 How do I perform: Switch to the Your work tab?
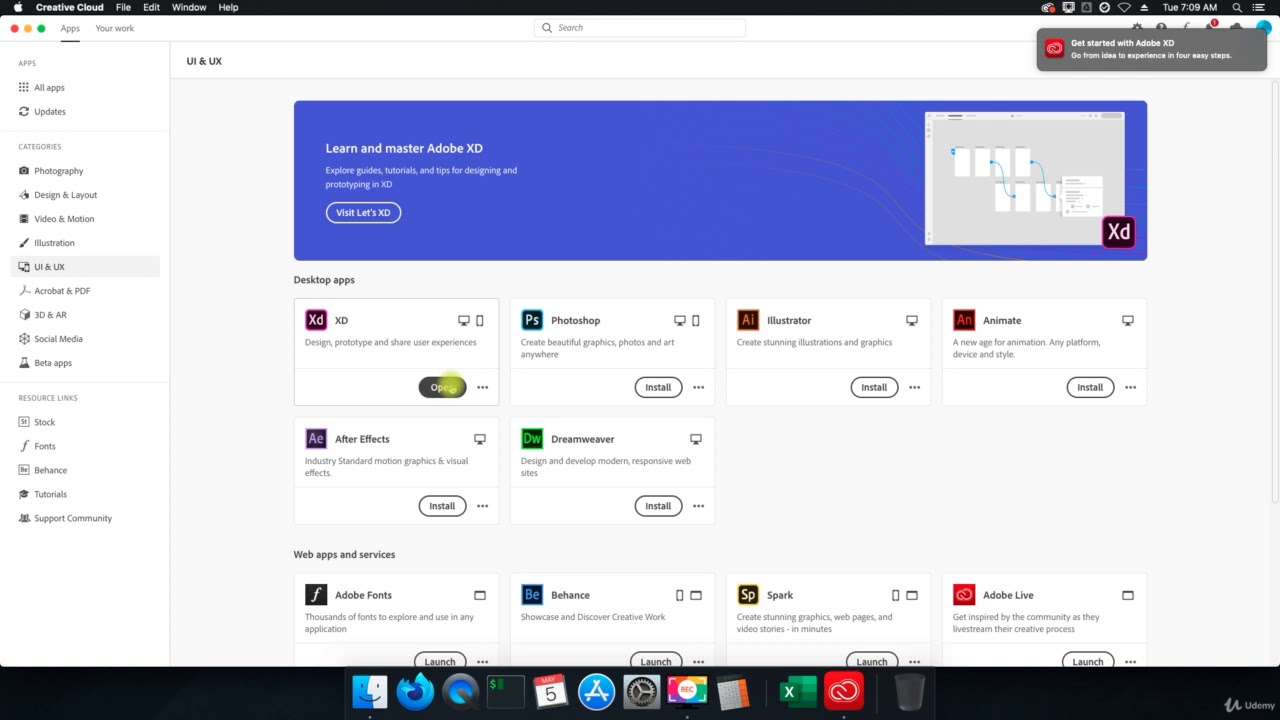(x=114, y=28)
